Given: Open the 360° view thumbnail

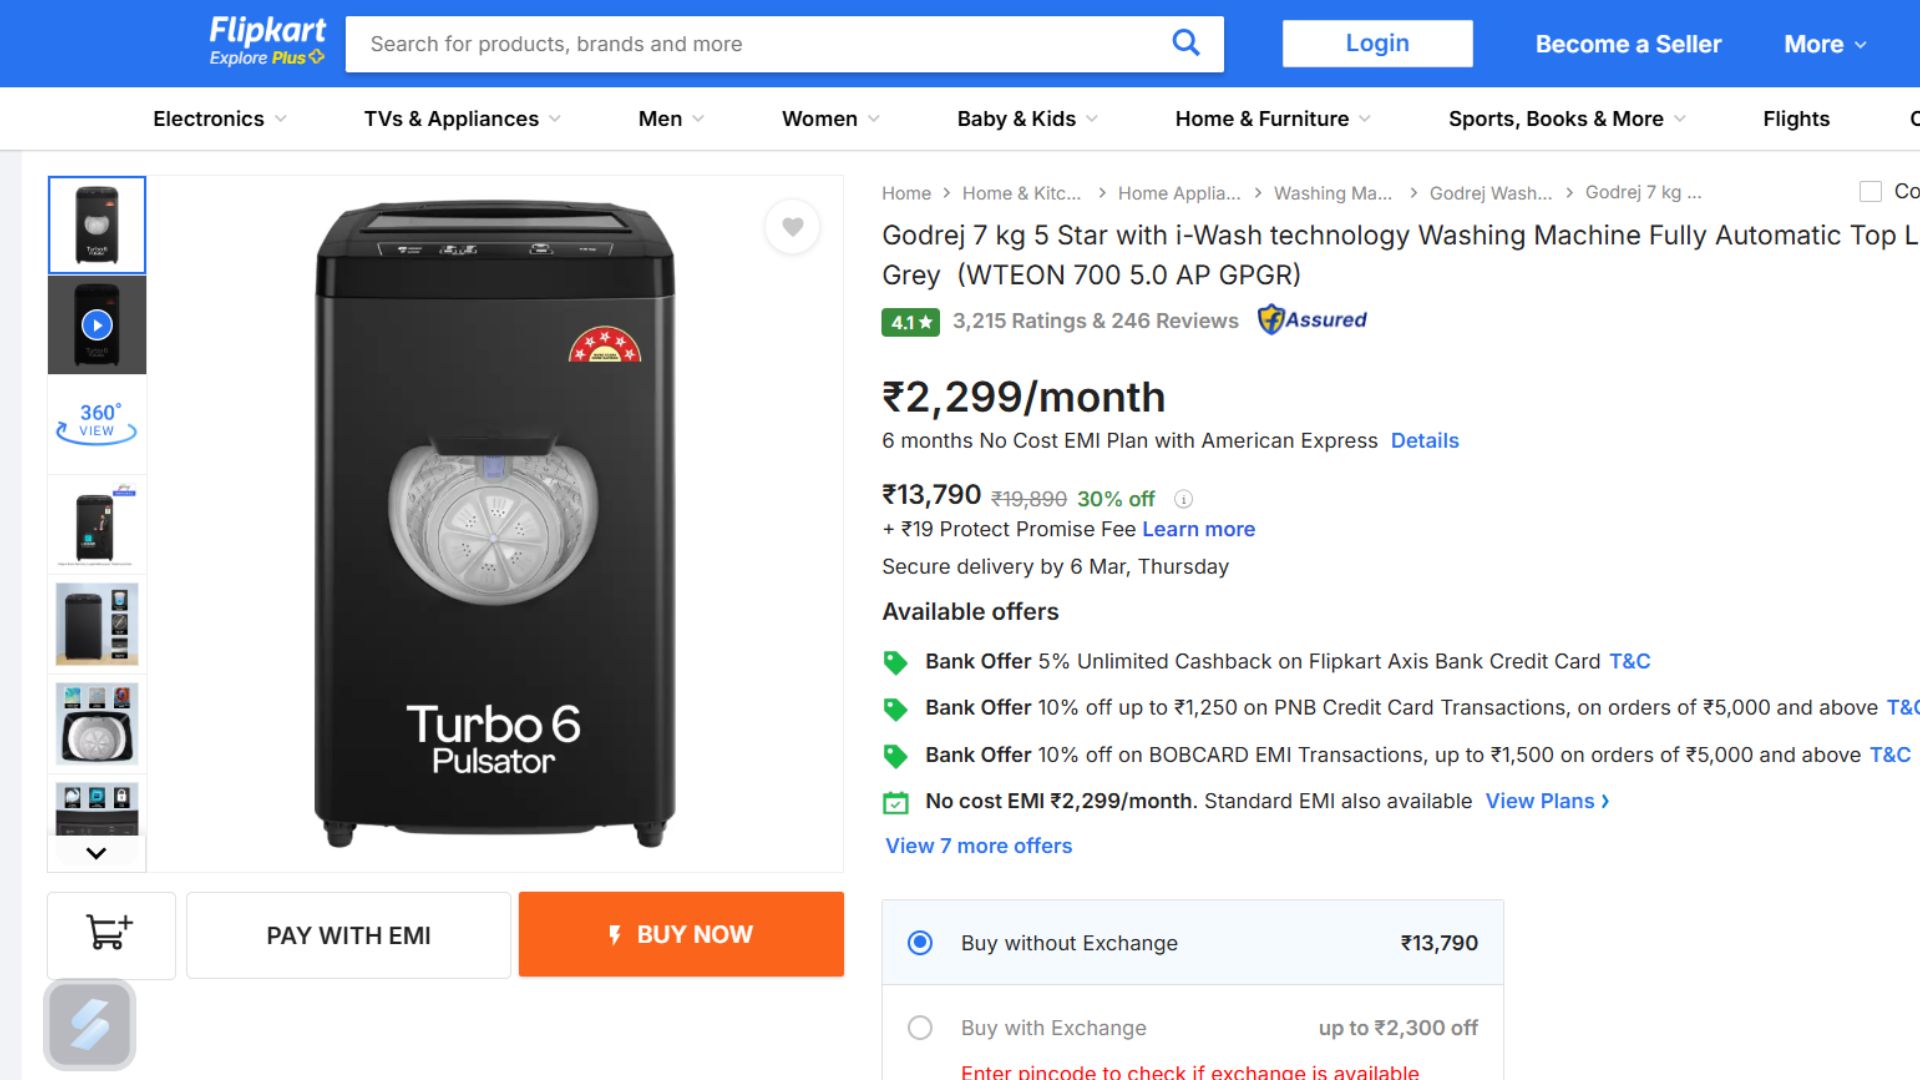Looking at the screenshot, I should (x=97, y=424).
